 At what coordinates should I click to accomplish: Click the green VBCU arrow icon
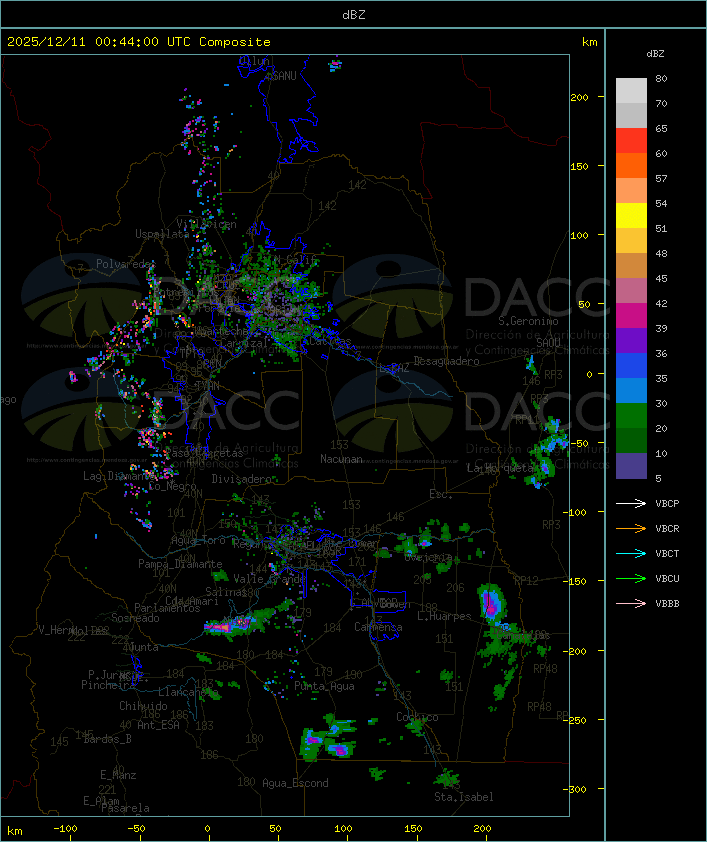click(631, 578)
